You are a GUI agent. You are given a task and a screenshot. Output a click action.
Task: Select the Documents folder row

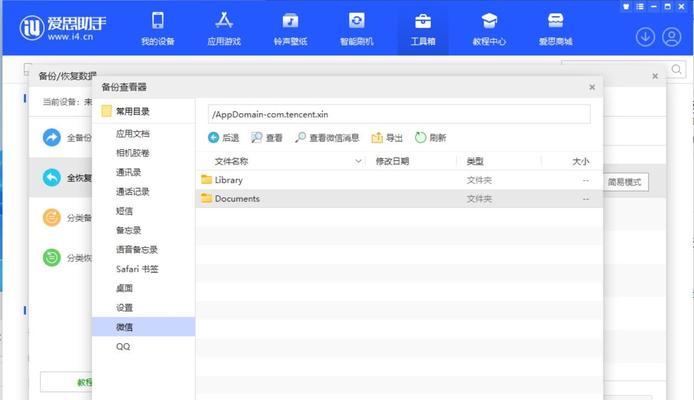(x=399, y=199)
